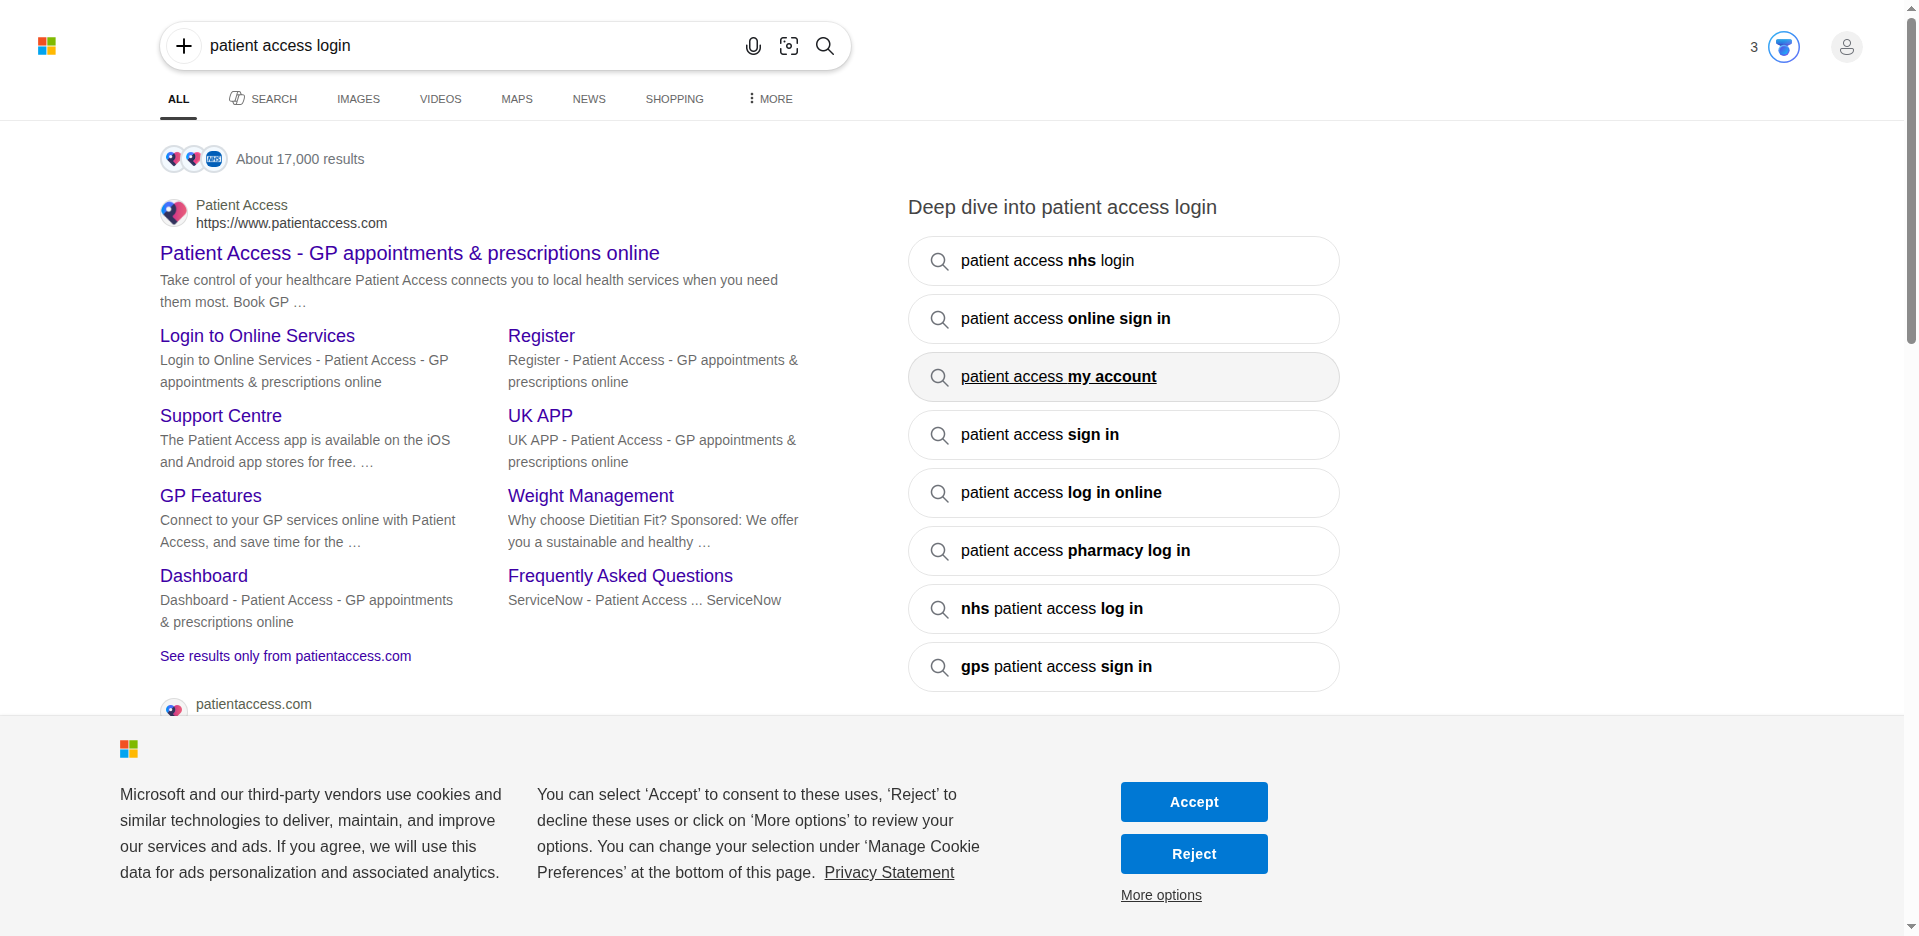1919x936 pixels.
Task: Open the News tab
Action: (x=589, y=99)
